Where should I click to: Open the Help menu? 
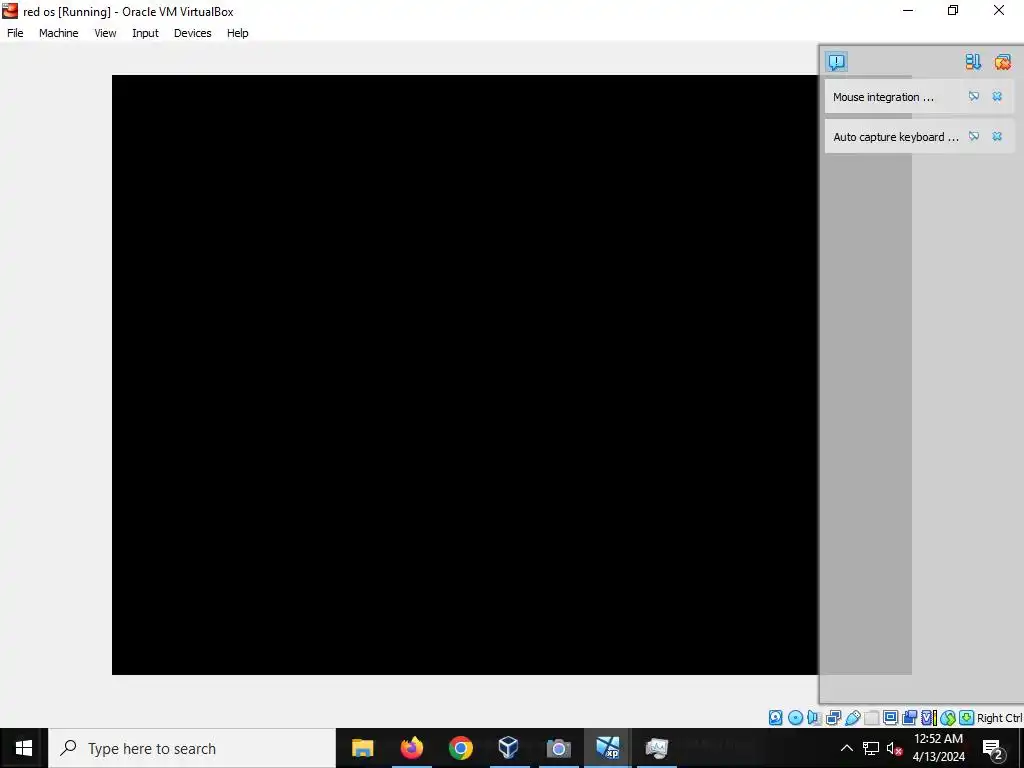pyautogui.click(x=238, y=33)
